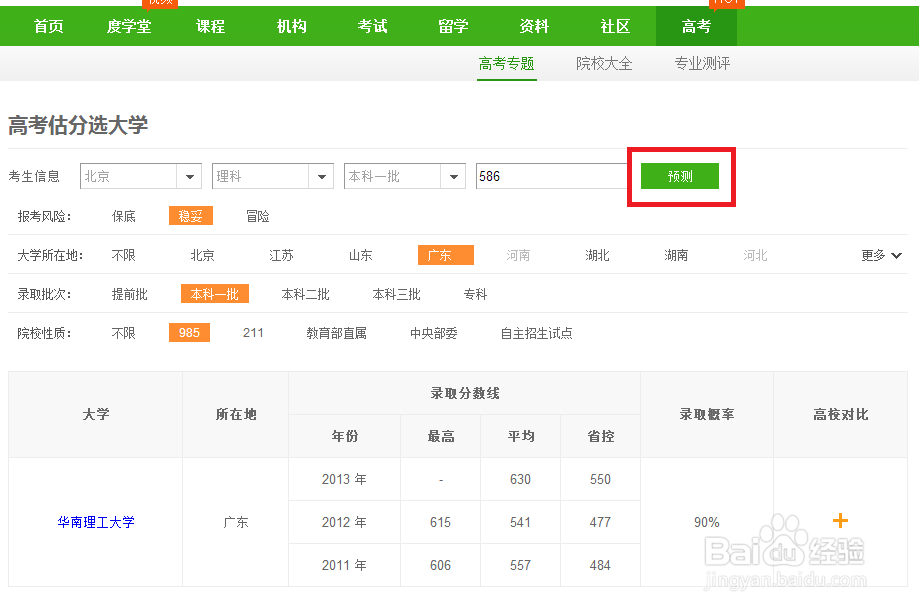The height and width of the screenshot is (612, 919).
Task: Click the 484 省控 score cell
Action: (x=600, y=565)
